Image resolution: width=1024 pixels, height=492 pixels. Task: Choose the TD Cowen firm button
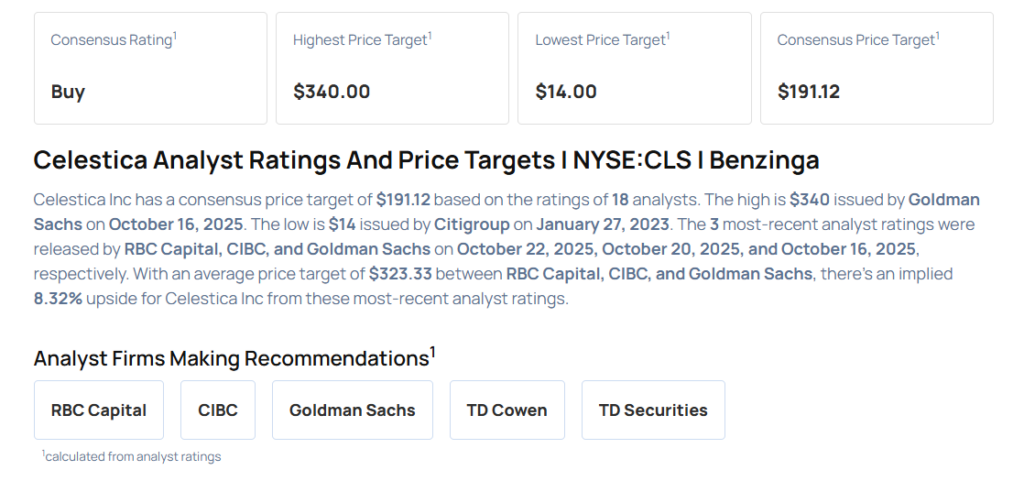(507, 410)
